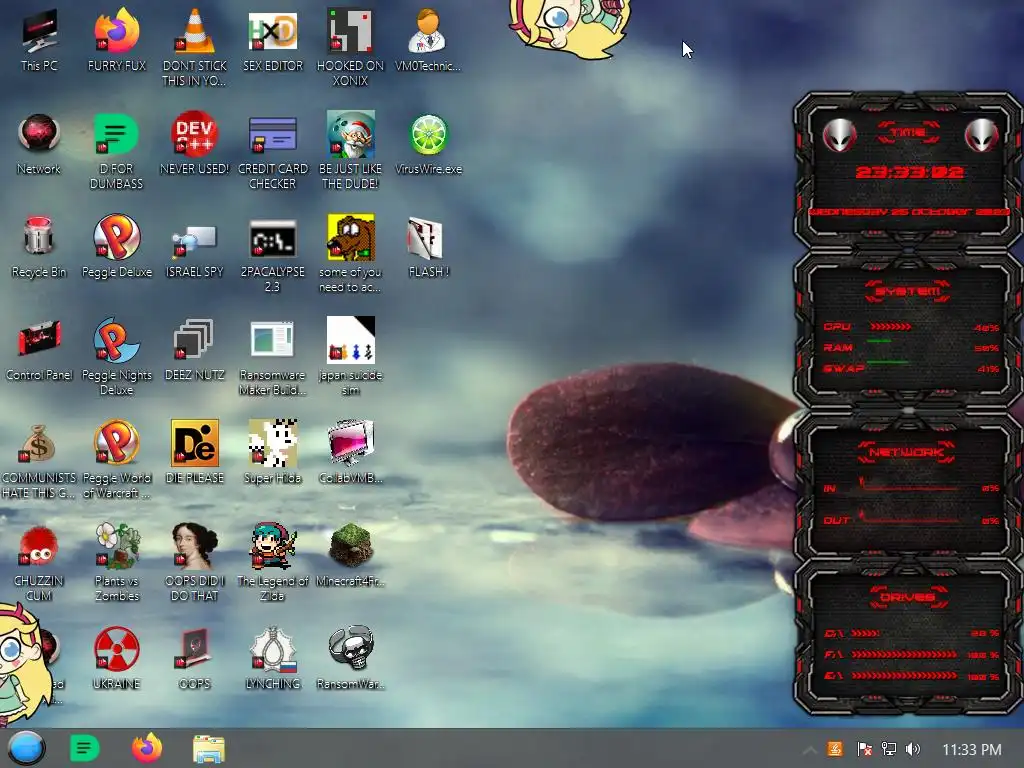Open the D FOR DUMBASS shortcut

point(117,150)
